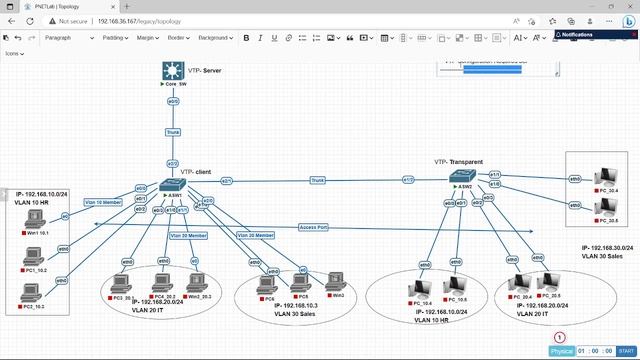640x360 pixels.
Task: Insert a numbered list
Action: [316, 38]
